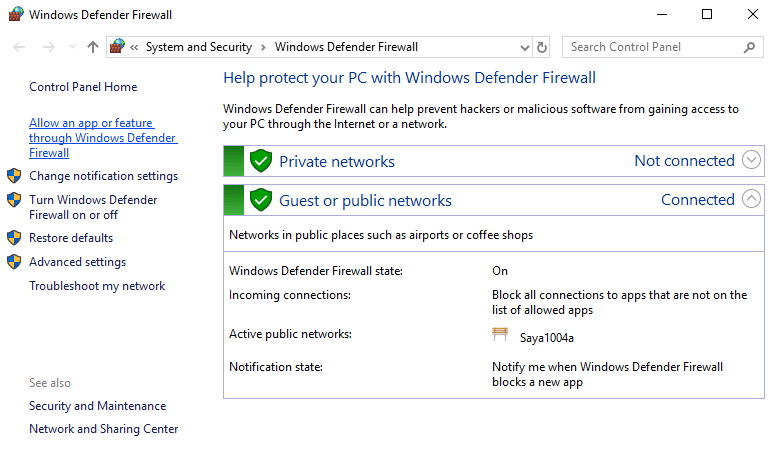The width and height of the screenshot is (775, 455).
Task: Click the firewall state value On
Action: click(500, 271)
